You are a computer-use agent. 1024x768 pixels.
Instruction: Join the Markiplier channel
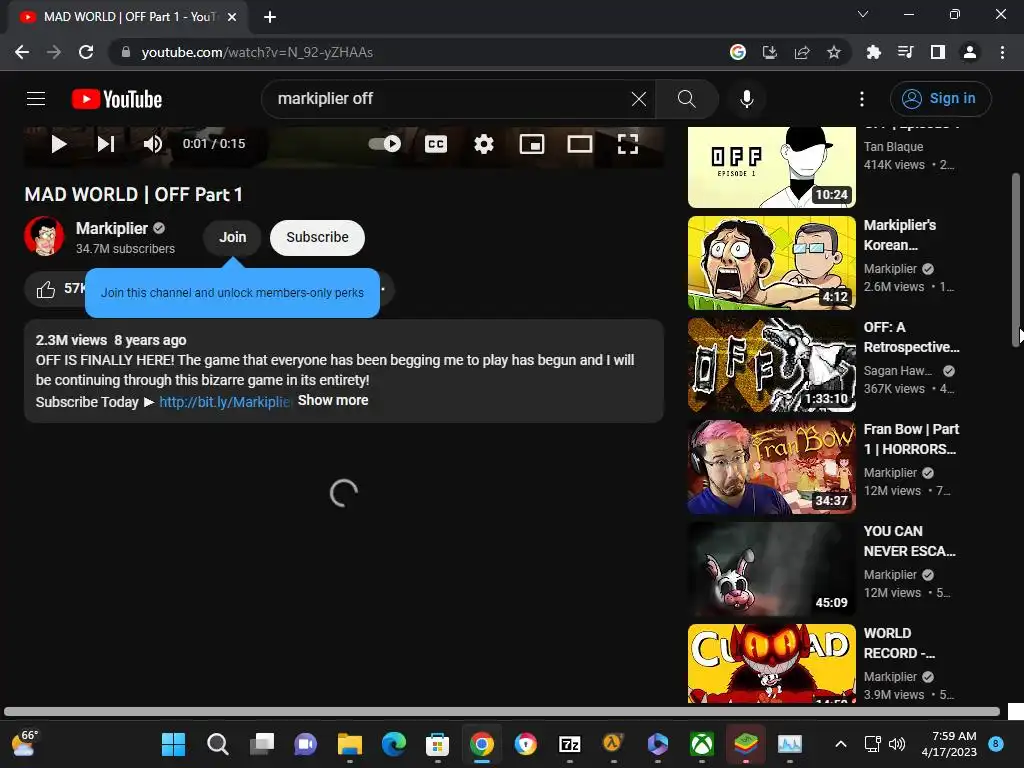pos(232,237)
